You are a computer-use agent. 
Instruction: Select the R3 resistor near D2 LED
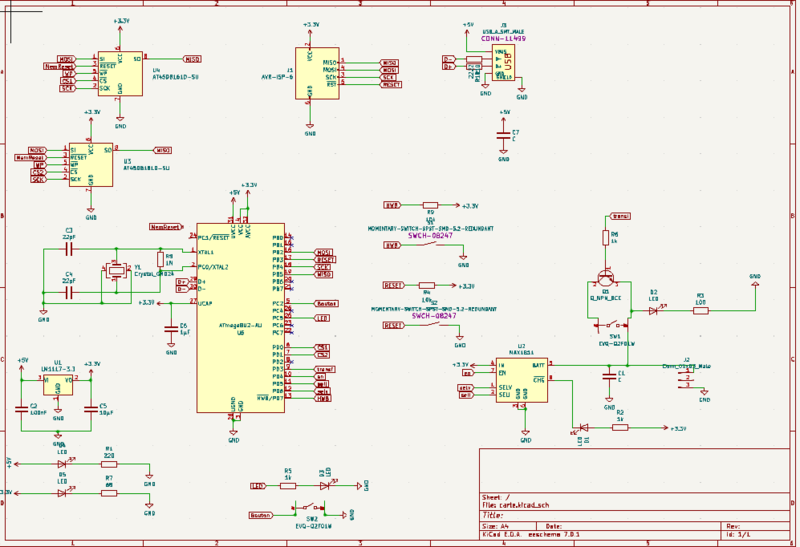(x=700, y=310)
